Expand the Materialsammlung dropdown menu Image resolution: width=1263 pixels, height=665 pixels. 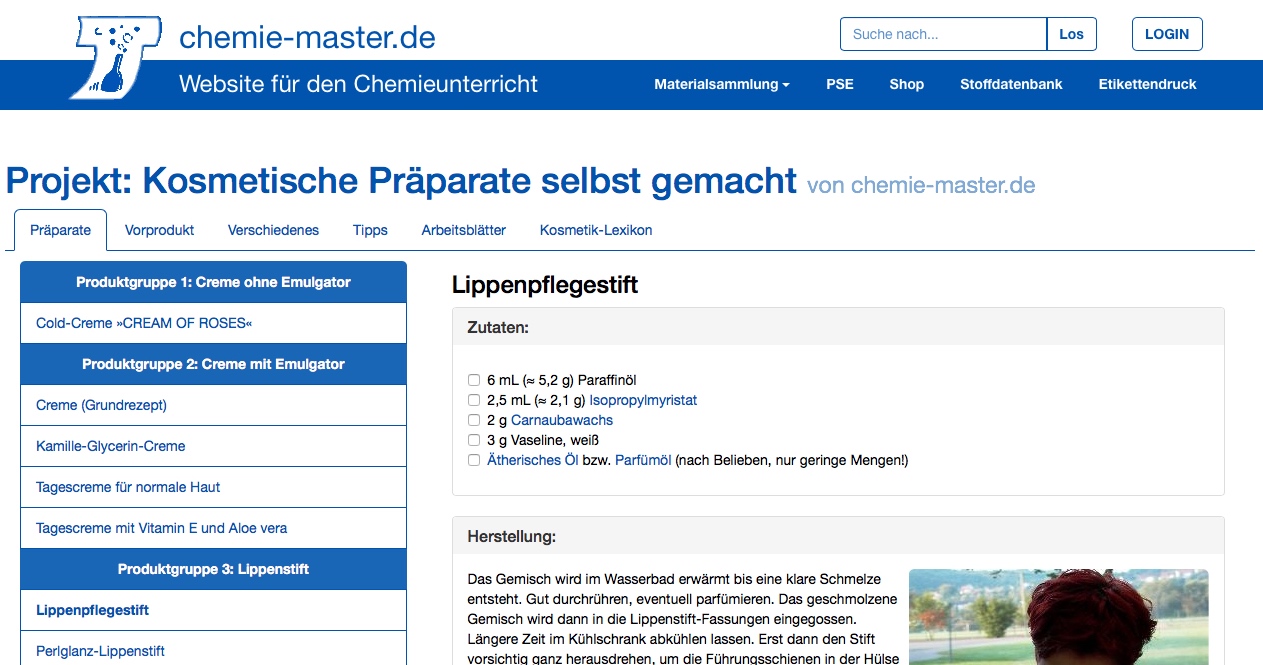(722, 84)
